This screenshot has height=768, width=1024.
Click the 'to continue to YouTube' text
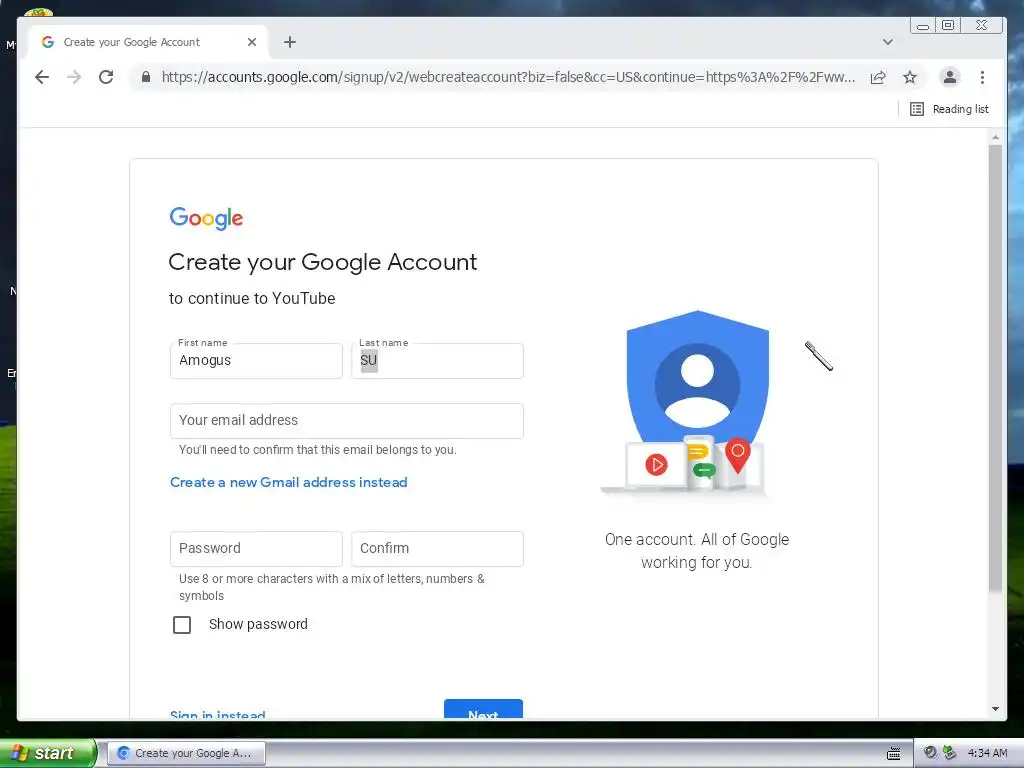(252, 298)
